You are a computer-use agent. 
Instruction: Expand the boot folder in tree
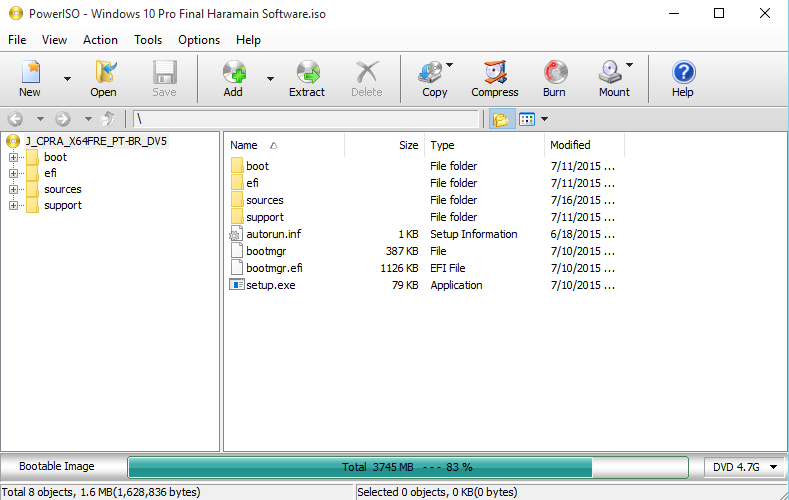(x=14, y=157)
